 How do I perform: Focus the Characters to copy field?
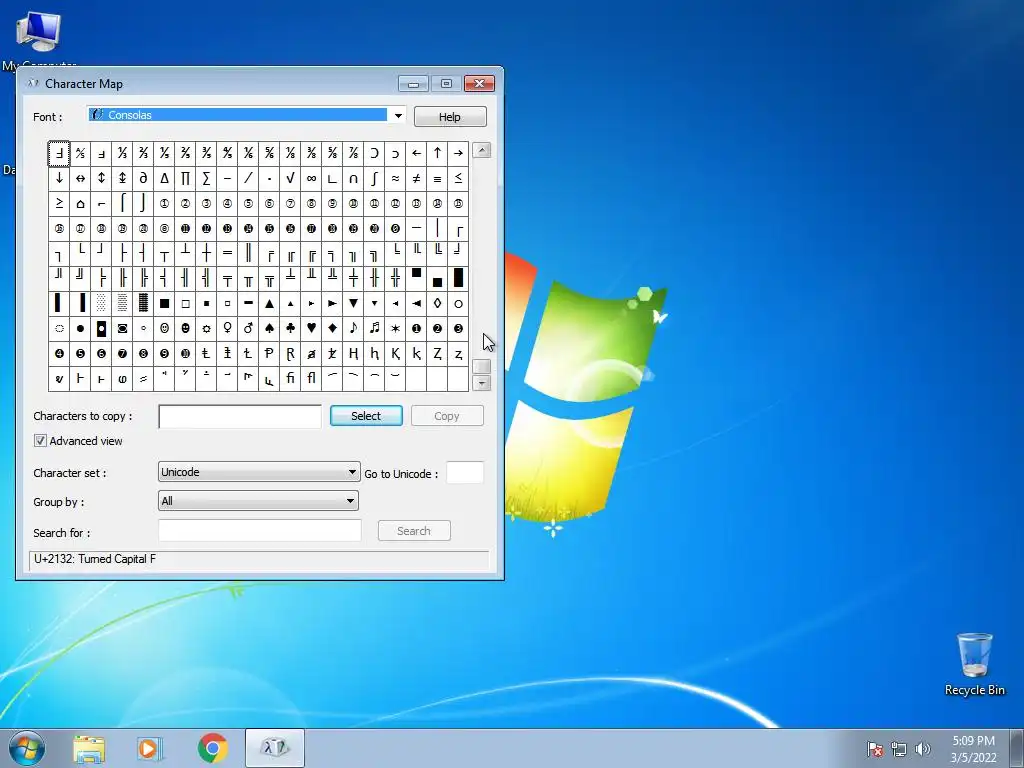point(240,417)
